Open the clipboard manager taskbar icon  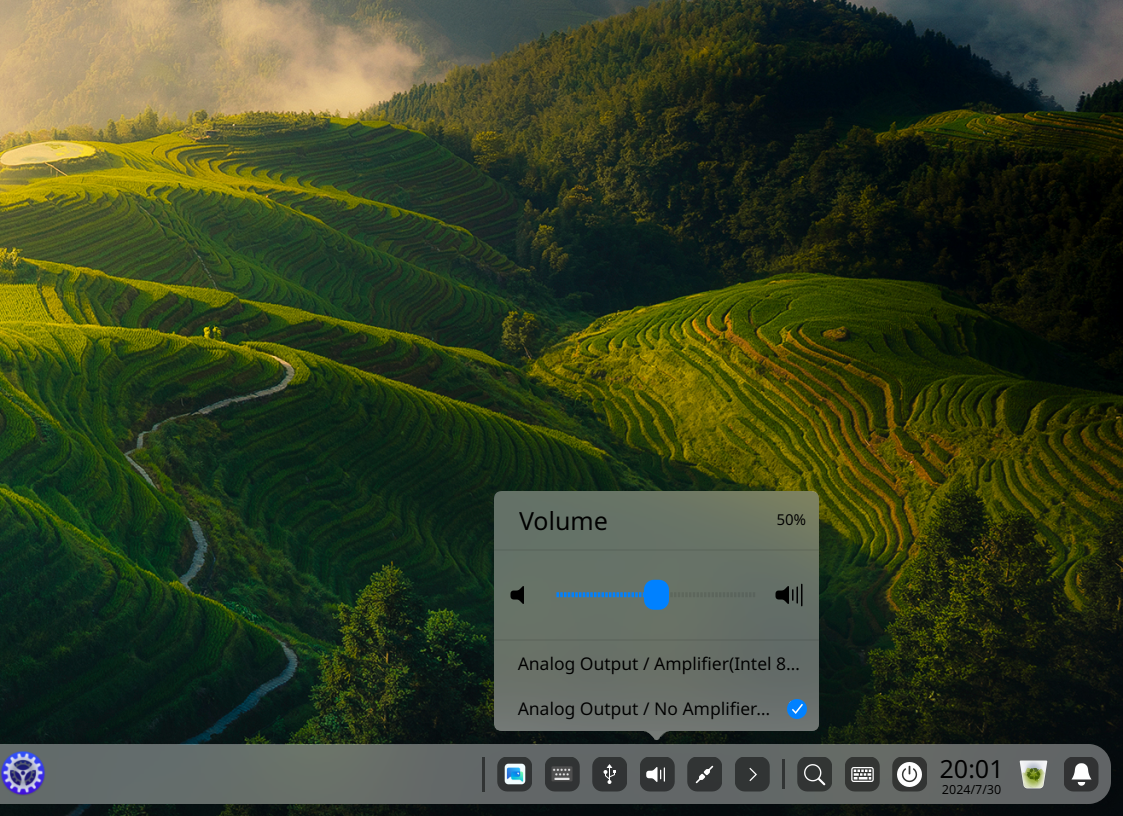click(x=514, y=774)
